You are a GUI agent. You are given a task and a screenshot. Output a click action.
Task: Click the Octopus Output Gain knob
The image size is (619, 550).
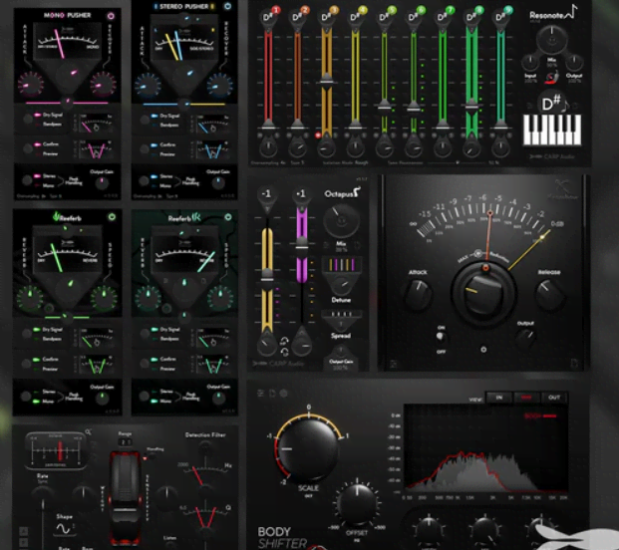coord(340,353)
